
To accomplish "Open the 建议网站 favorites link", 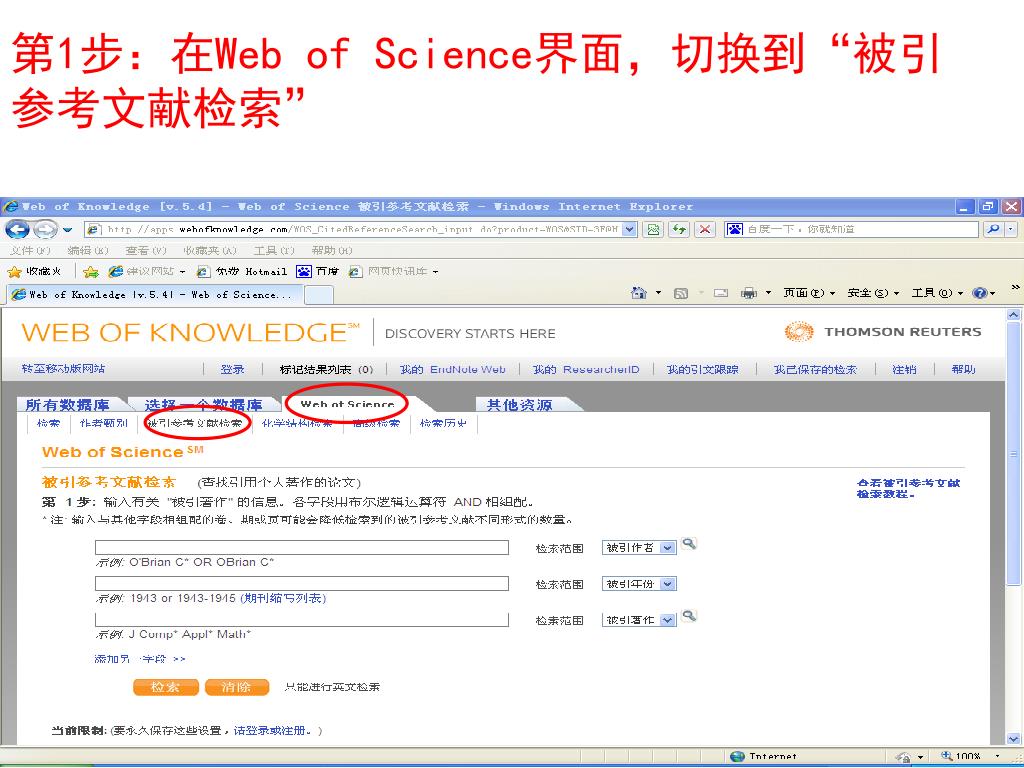I will point(147,271).
